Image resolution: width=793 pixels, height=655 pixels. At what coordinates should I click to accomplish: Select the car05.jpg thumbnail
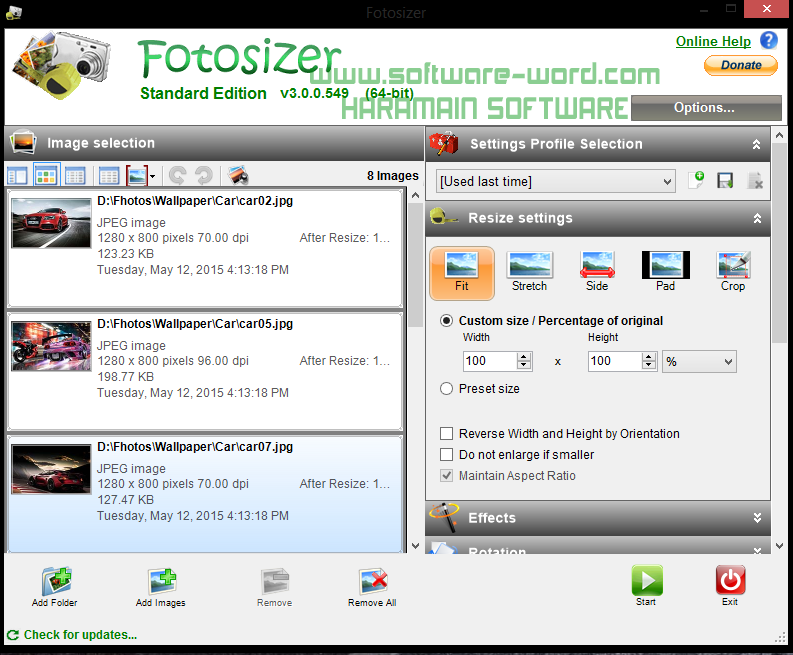pos(51,346)
